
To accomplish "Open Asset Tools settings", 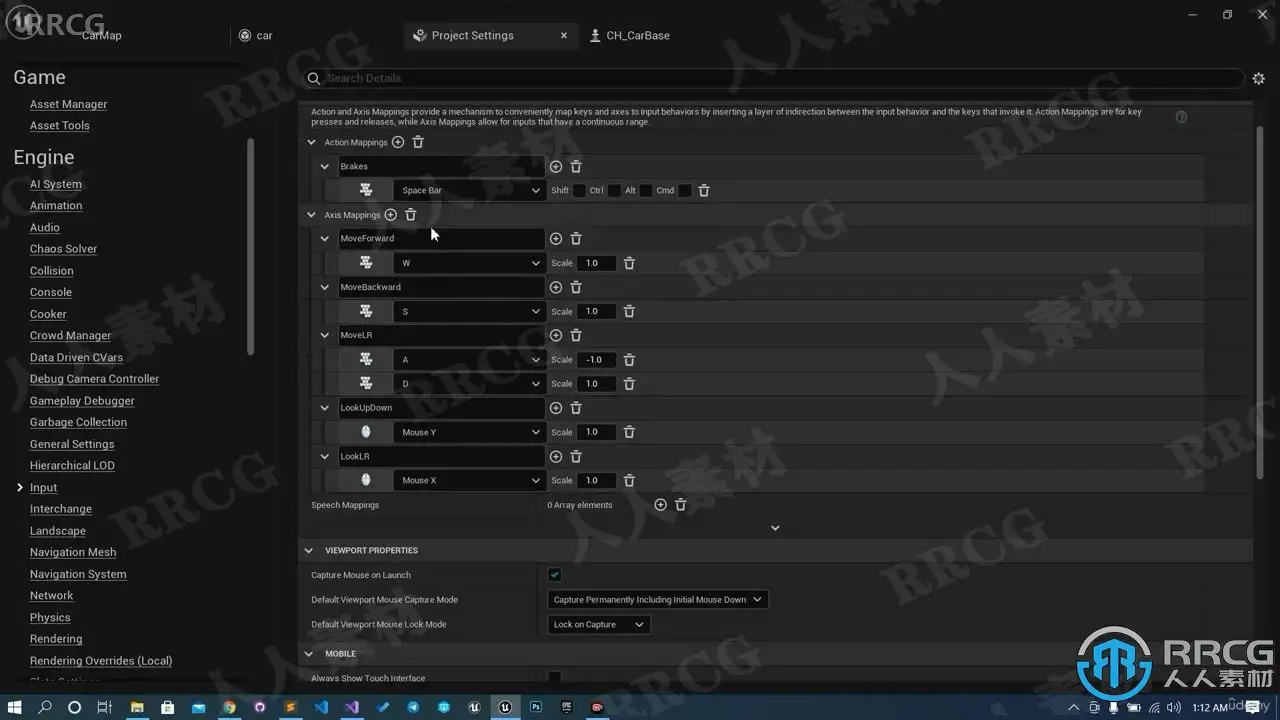I will [x=60, y=126].
